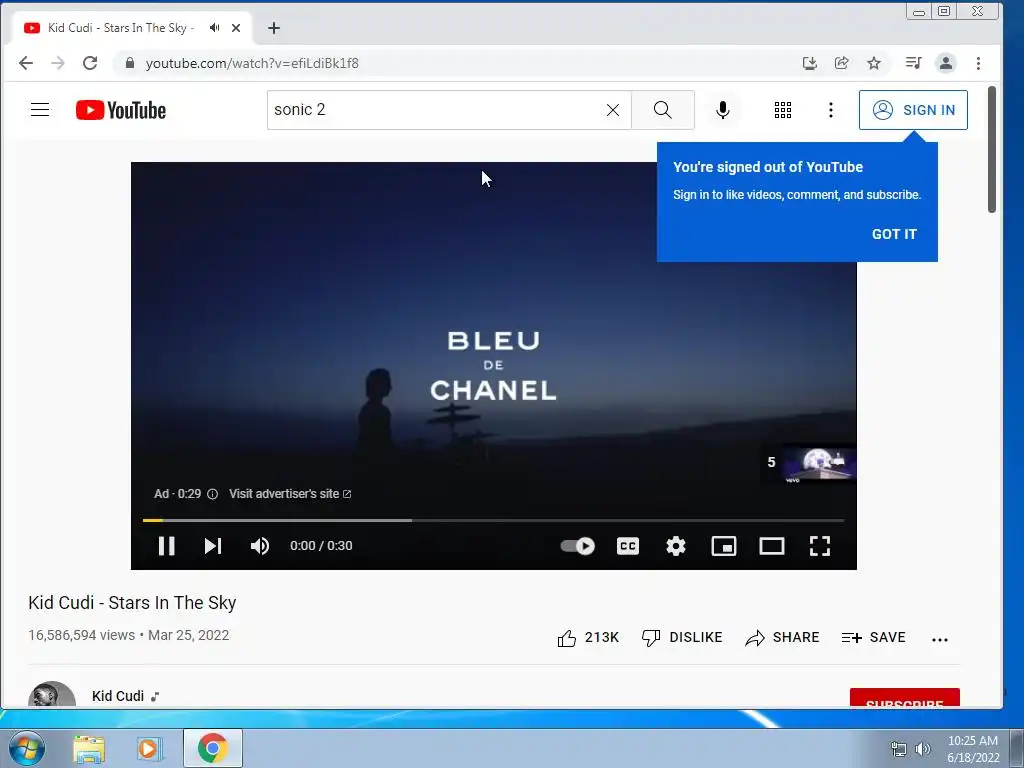1024x768 pixels.
Task: Pause the video ad
Action: click(167, 546)
